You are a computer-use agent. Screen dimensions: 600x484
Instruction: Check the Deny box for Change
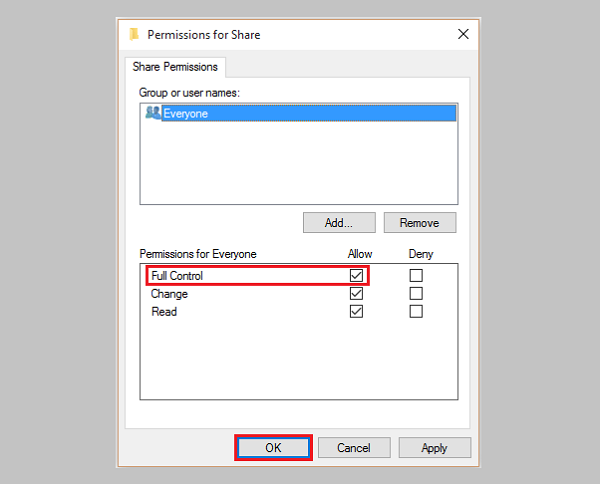416,294
